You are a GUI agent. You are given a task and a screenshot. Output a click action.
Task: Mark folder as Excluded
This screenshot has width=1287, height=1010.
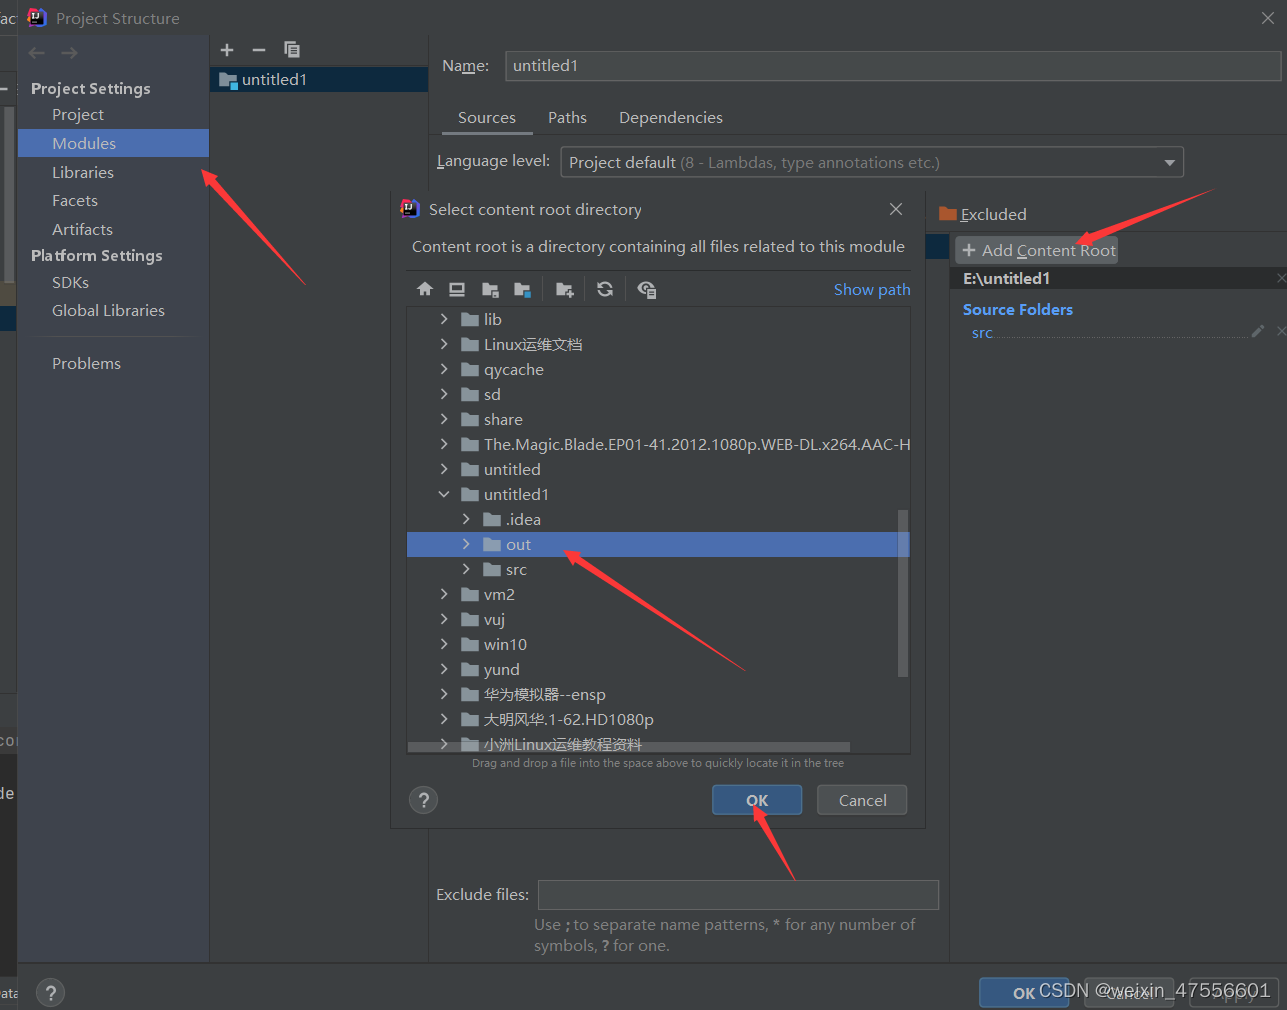pos(983,214)
